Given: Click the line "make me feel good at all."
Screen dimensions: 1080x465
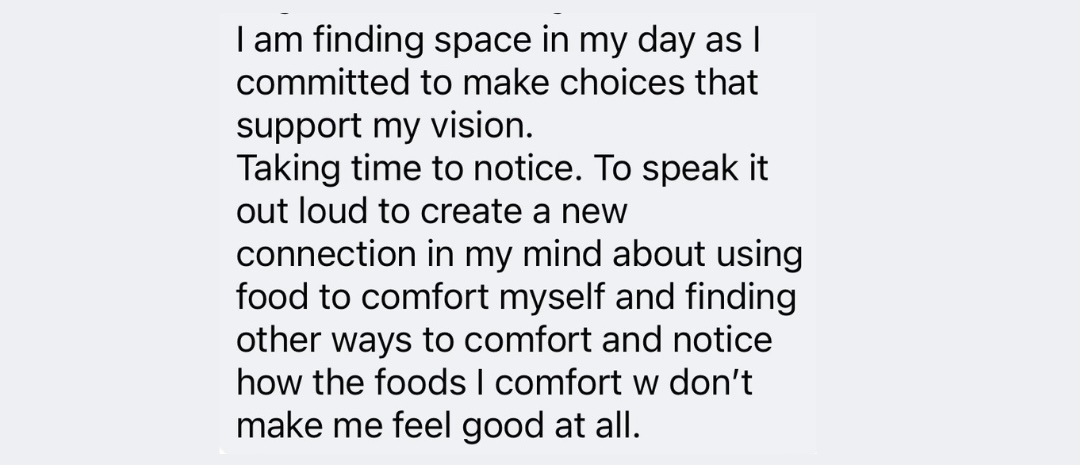Looking at the screenshot, I should (439, 426).
